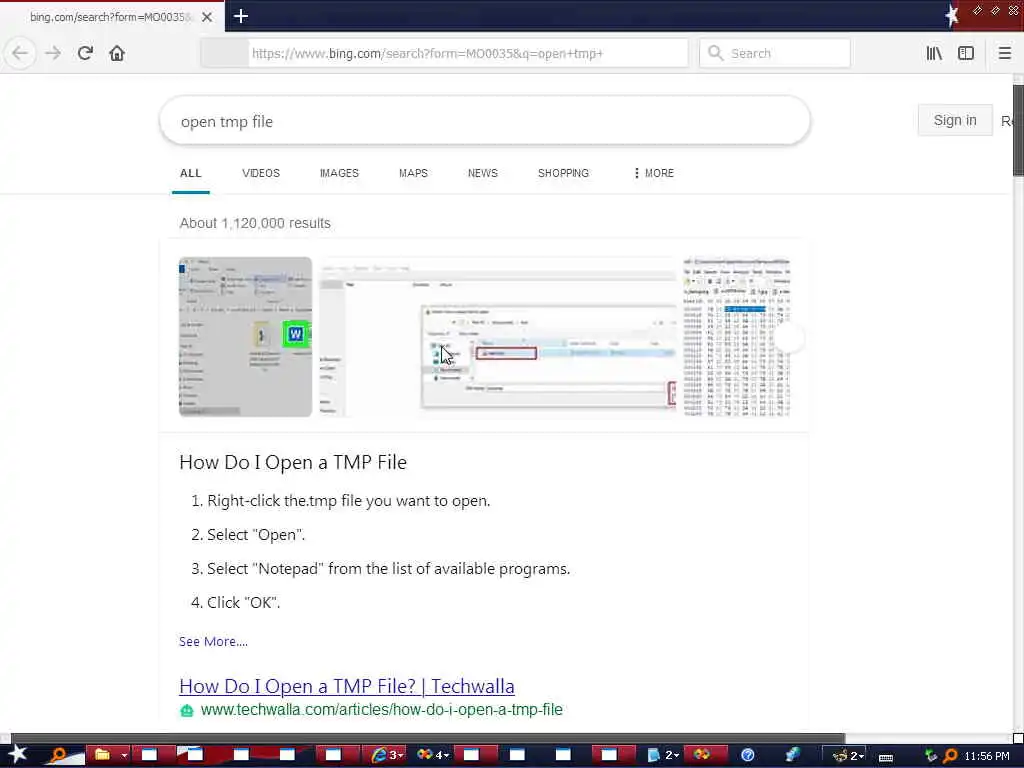Click the 'How Do I Open a TMP File' heading
The height and width of the screenshot is (768, 1024).
[x=293, y=462]
